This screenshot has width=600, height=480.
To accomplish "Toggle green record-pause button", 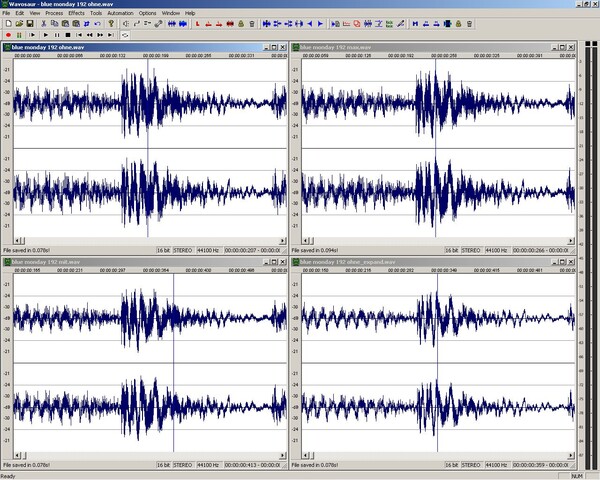I will tap(19, 35).
